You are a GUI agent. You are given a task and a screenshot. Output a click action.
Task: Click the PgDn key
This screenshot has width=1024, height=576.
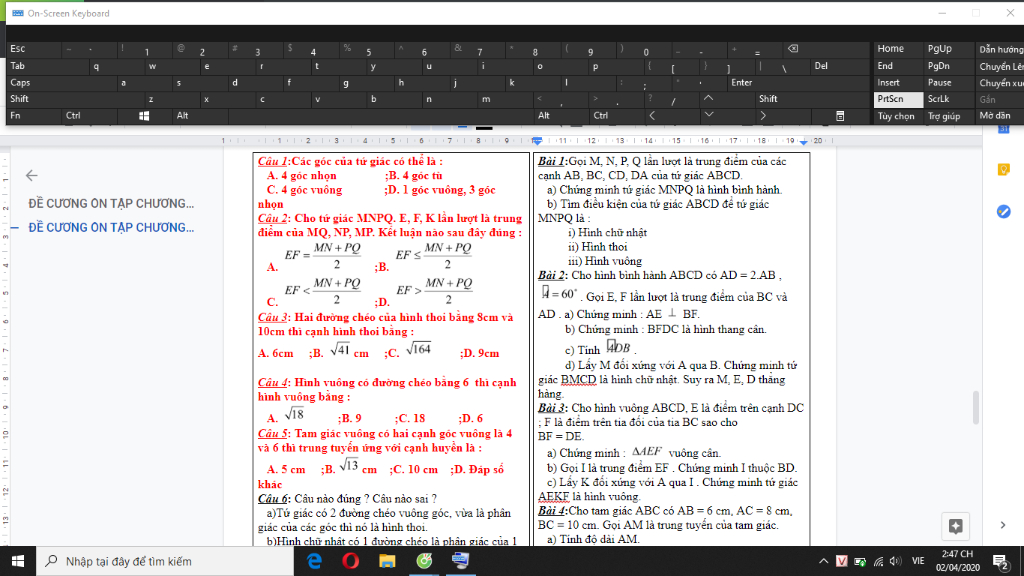tap(948, 66)
